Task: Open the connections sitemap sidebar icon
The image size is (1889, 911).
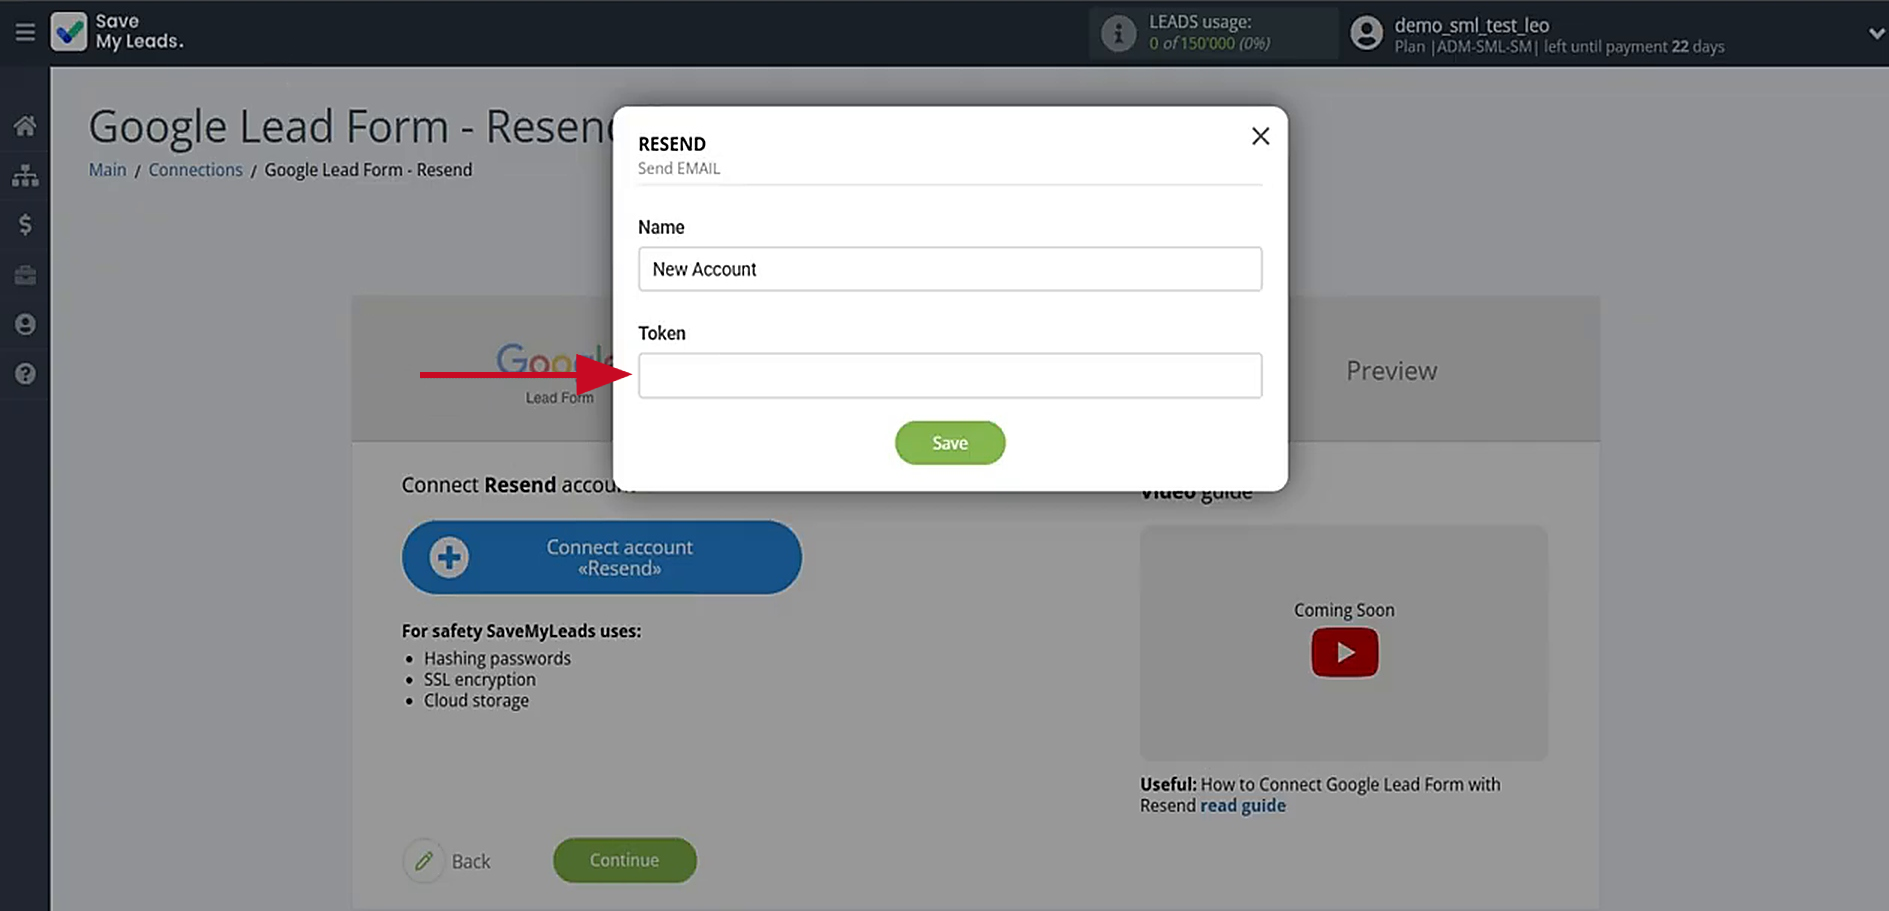Action: tap(25, 175)
